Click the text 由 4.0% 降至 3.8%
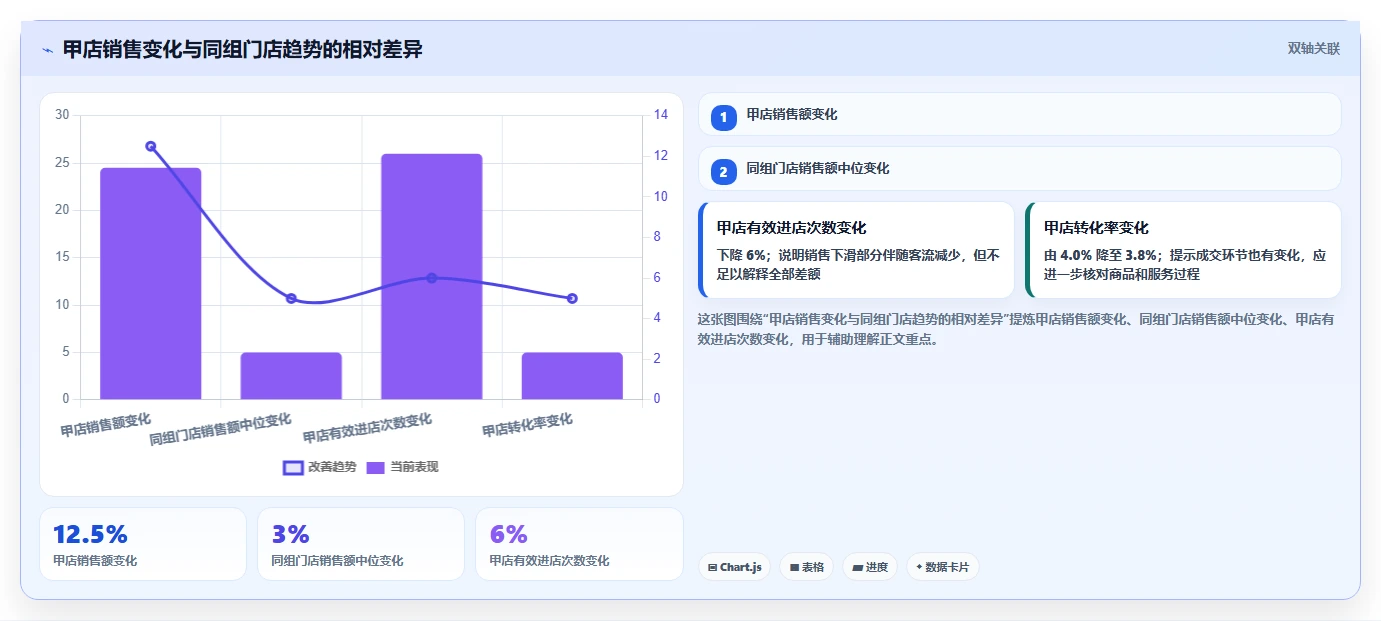The image size is (1381, 621). coord(1100,256)
